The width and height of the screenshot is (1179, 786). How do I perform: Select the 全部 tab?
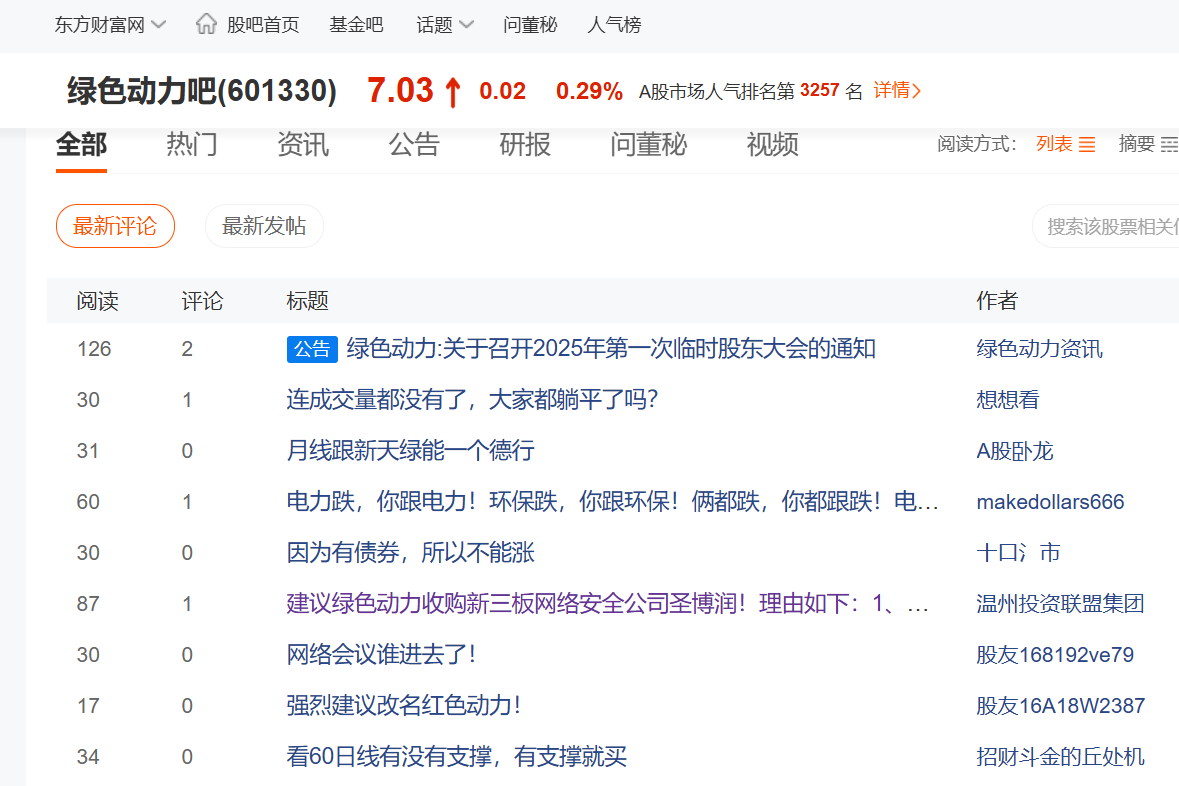point(81,144)
